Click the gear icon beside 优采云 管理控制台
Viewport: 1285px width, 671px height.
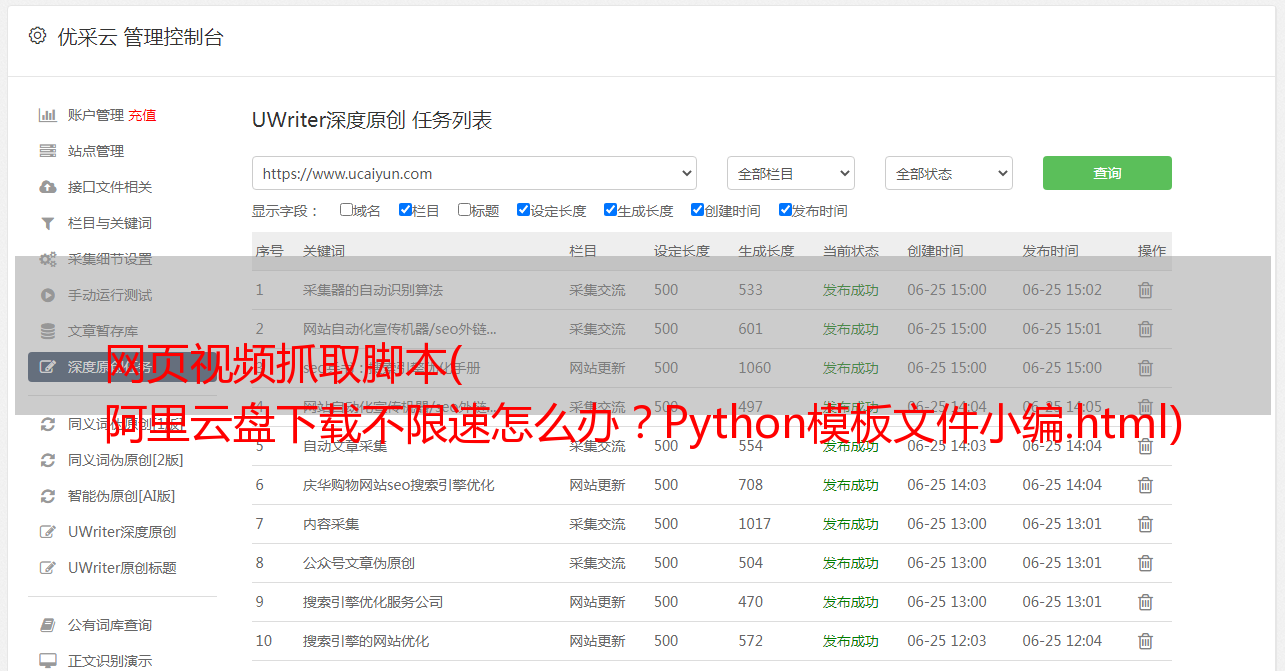pos(37,36)
